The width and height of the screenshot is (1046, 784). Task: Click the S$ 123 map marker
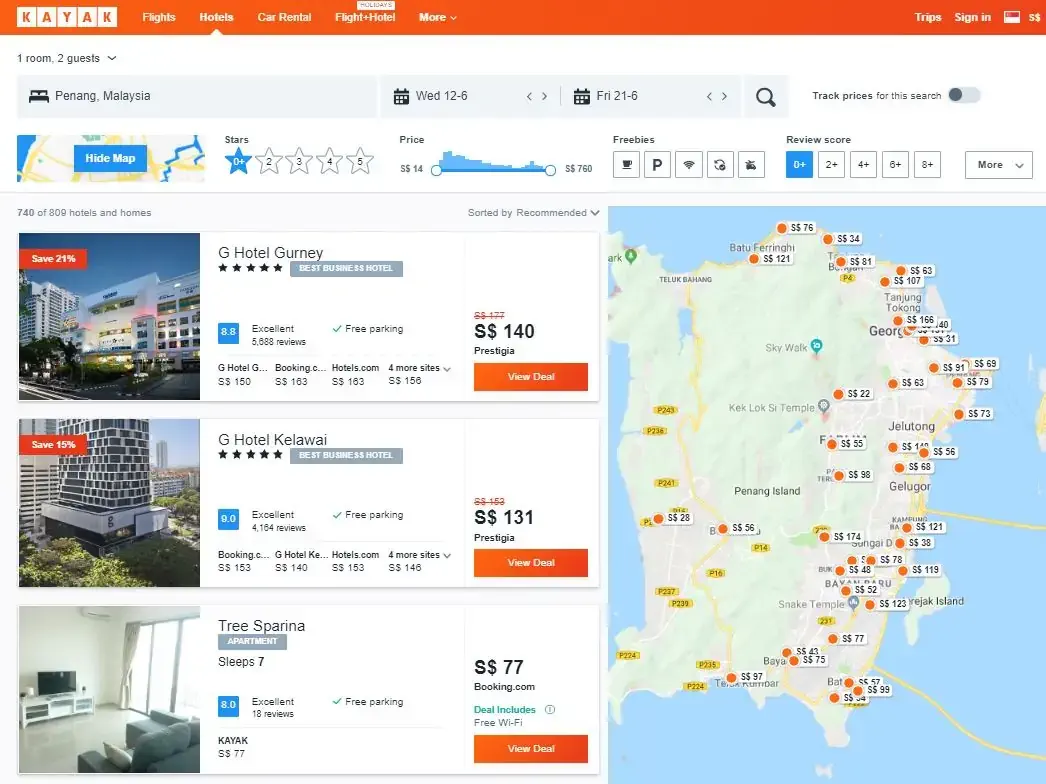[x=887, y=604]
